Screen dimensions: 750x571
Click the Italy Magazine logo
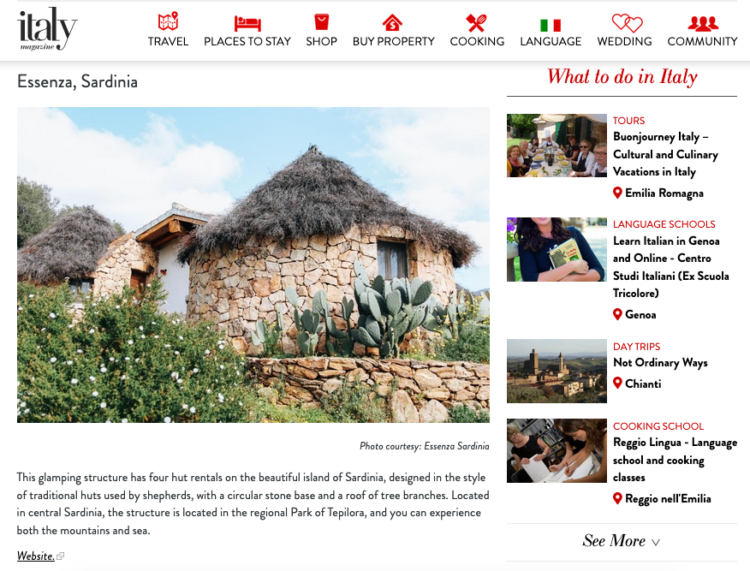pyautogui.click(x=47, y=29)
